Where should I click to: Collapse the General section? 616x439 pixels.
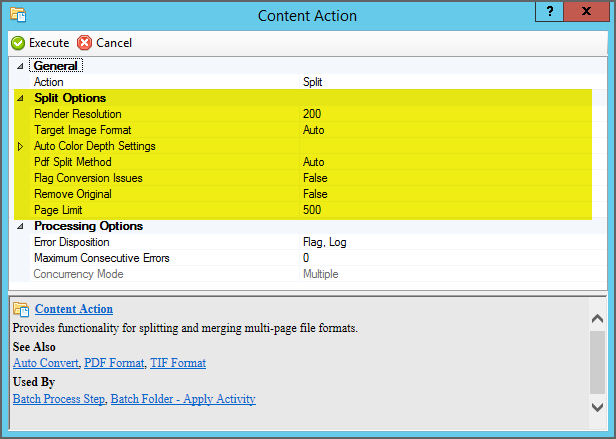click(20, 66)
